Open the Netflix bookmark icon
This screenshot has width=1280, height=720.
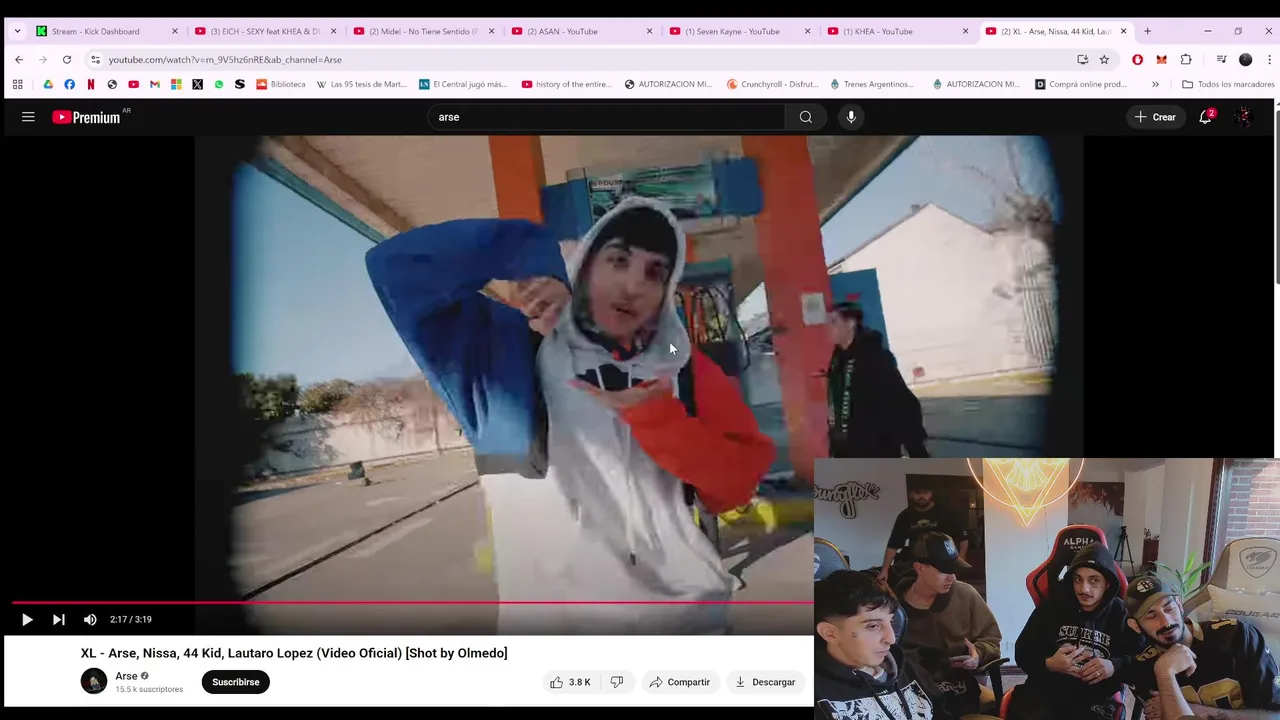[91, 84]
